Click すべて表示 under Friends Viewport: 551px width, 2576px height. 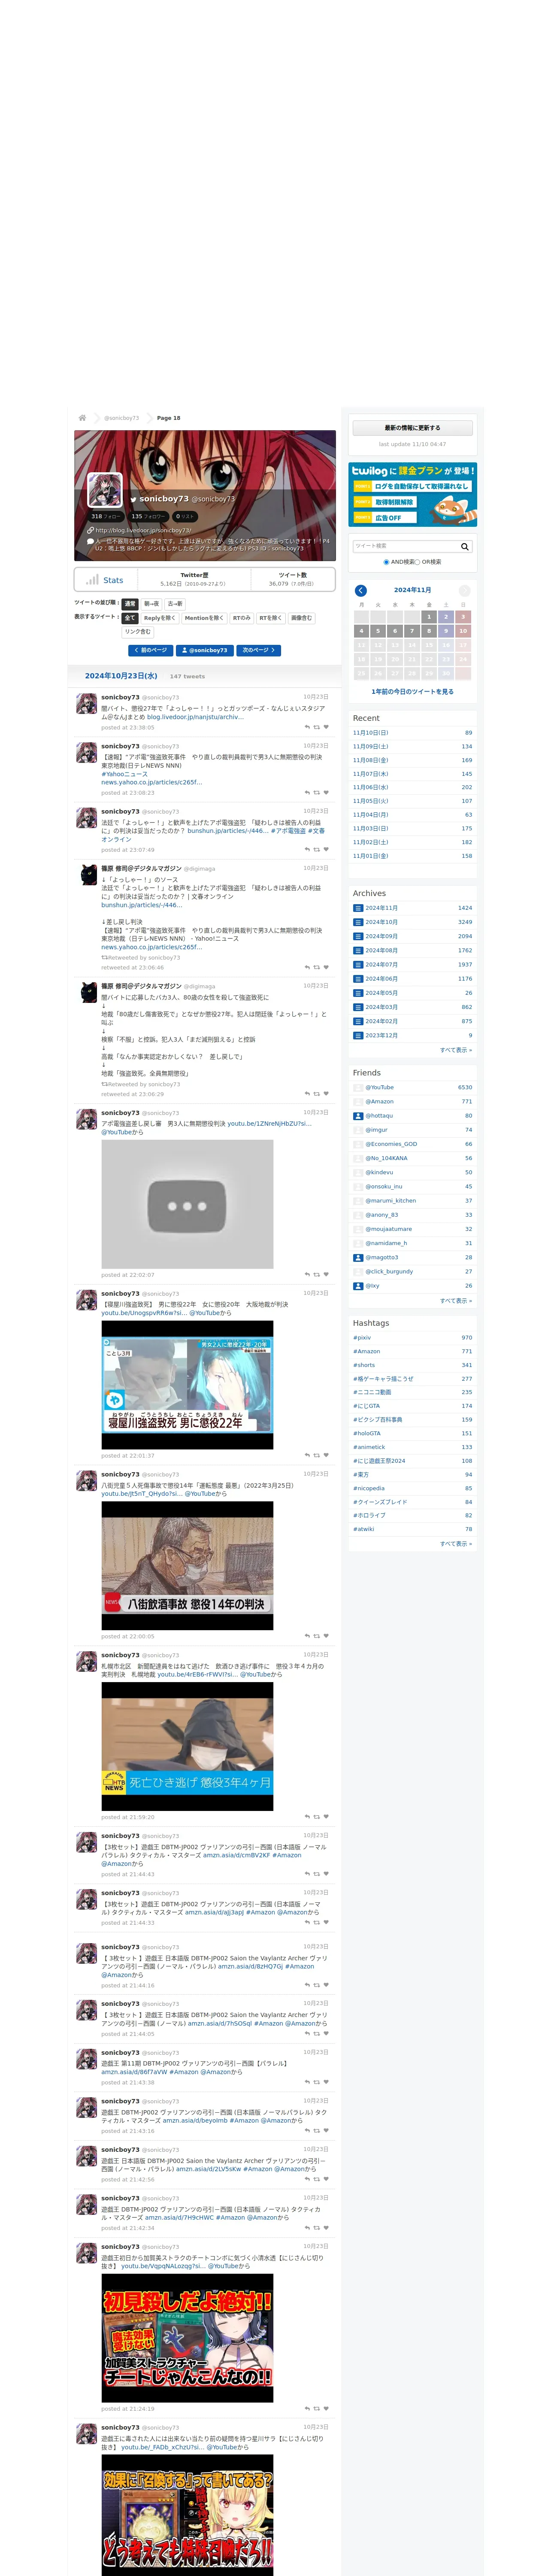(456, 1301)
